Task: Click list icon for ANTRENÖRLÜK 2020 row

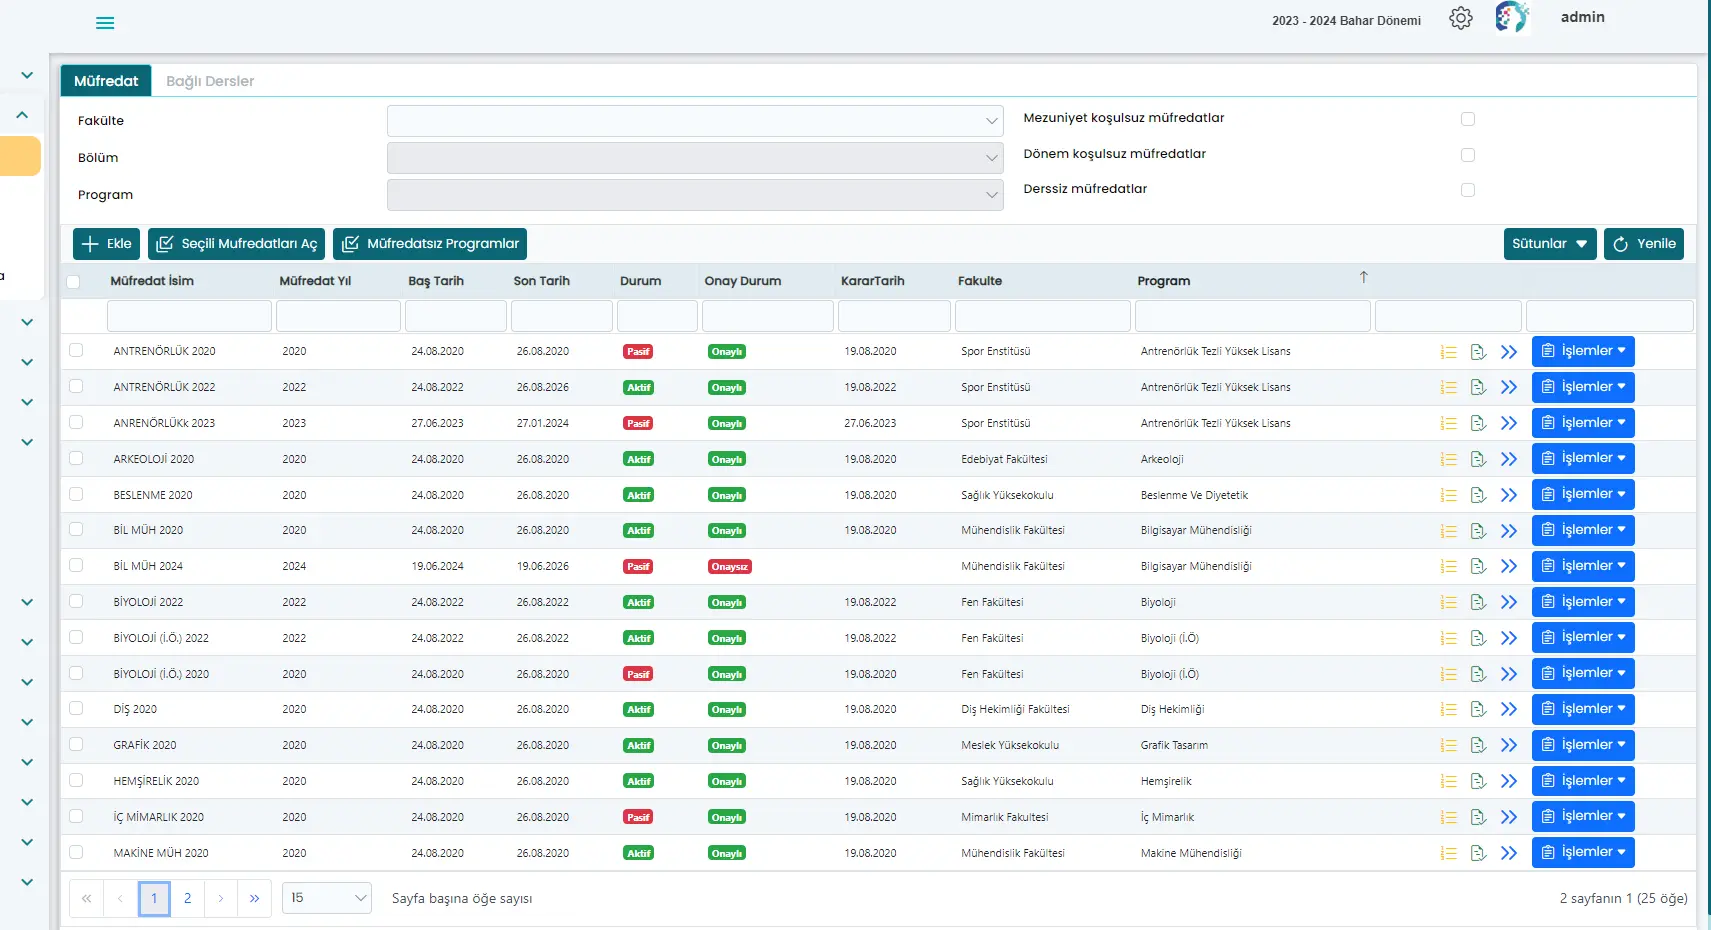Action: point(1448,352)
